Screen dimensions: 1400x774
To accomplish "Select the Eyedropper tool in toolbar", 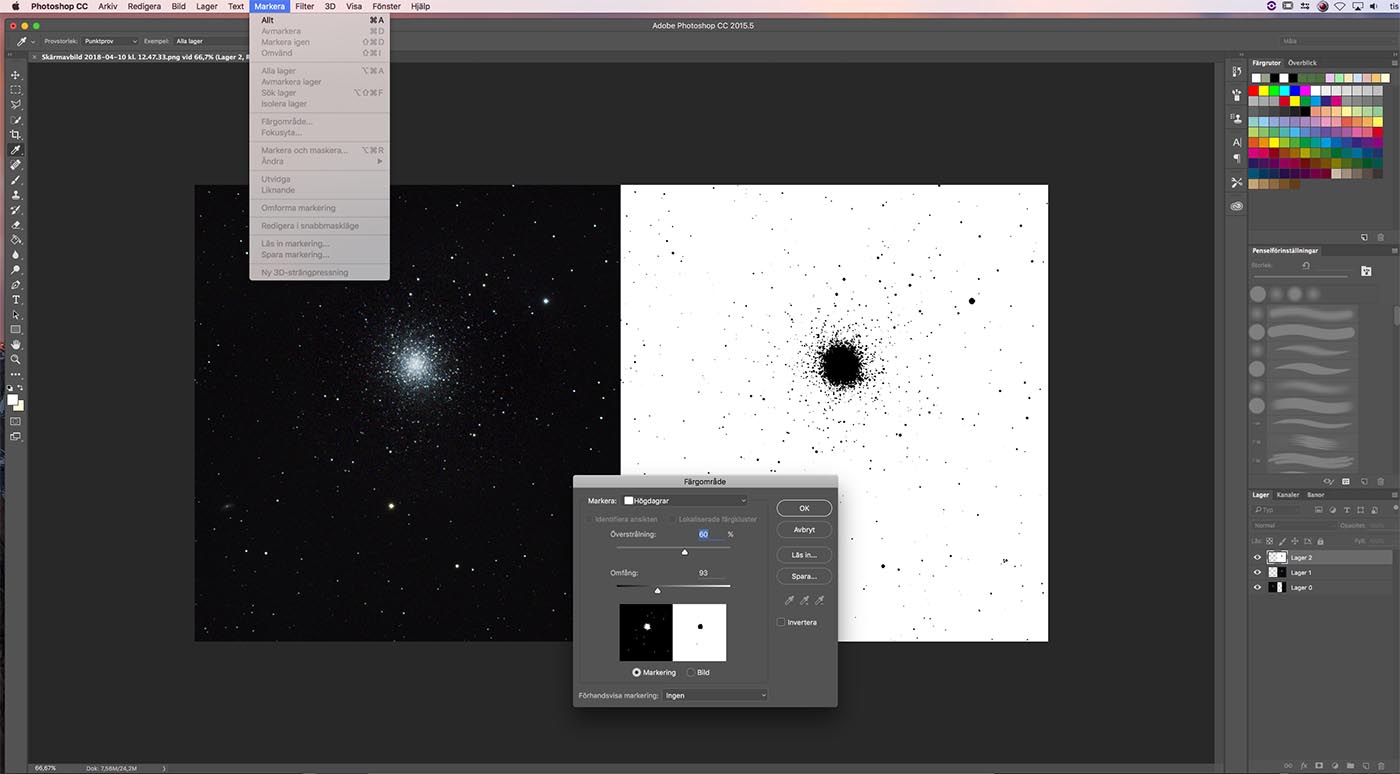I will [15, 150].
